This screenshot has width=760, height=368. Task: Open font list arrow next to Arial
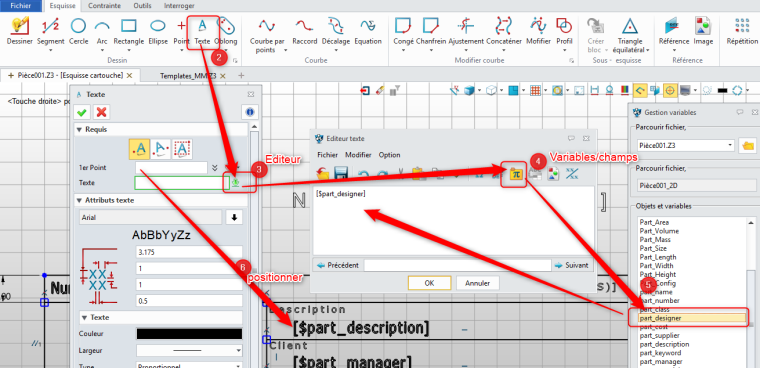point(234,217)
